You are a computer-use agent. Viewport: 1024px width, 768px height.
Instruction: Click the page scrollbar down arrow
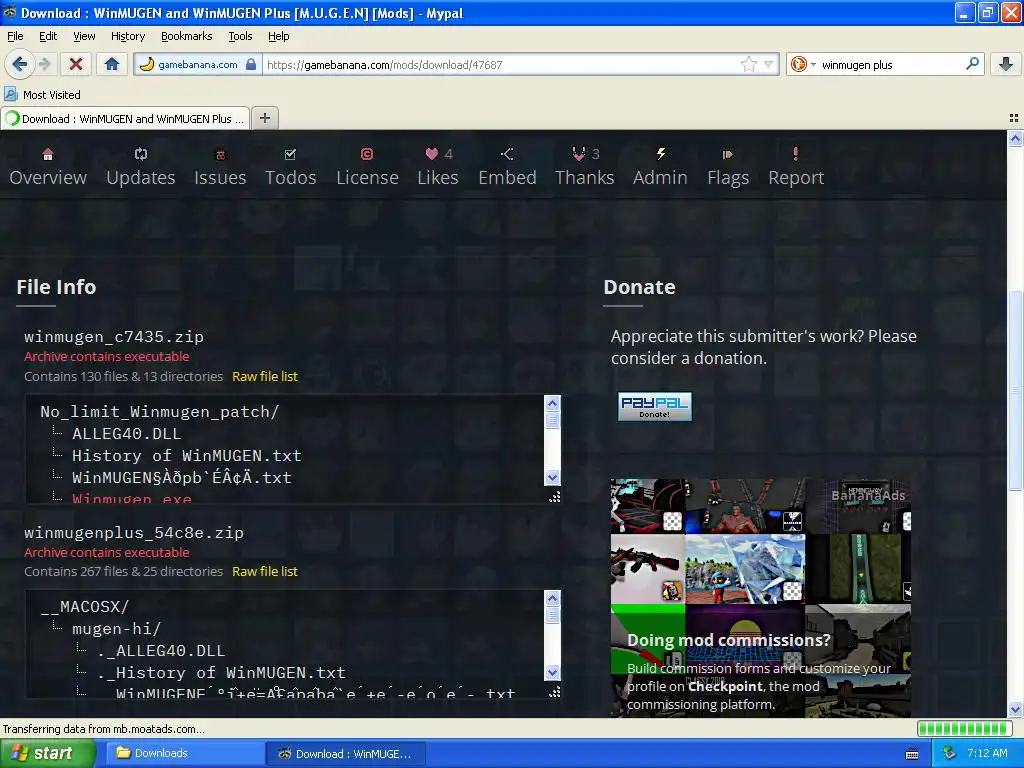pyautogui.click(x=1015, y=710)
